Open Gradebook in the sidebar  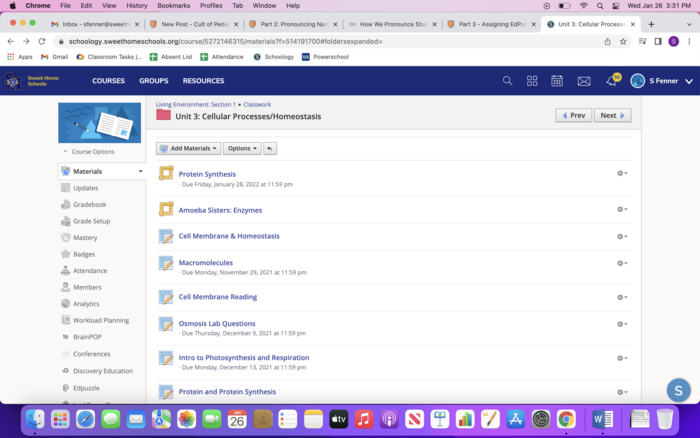89,204
